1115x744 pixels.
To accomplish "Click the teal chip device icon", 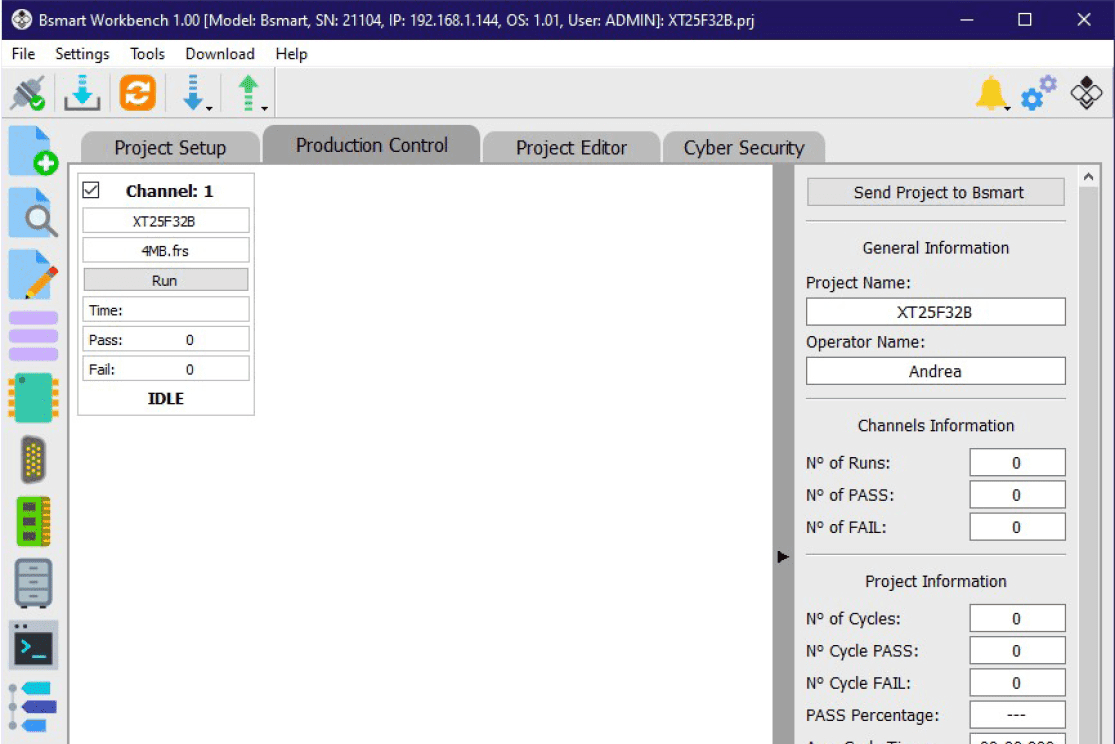I will pyautogui.click(x=33, y=398).
